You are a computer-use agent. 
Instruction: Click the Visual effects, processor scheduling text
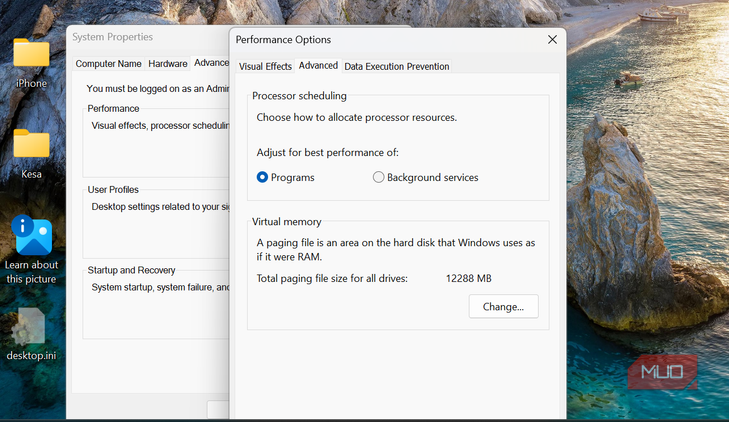160,125
